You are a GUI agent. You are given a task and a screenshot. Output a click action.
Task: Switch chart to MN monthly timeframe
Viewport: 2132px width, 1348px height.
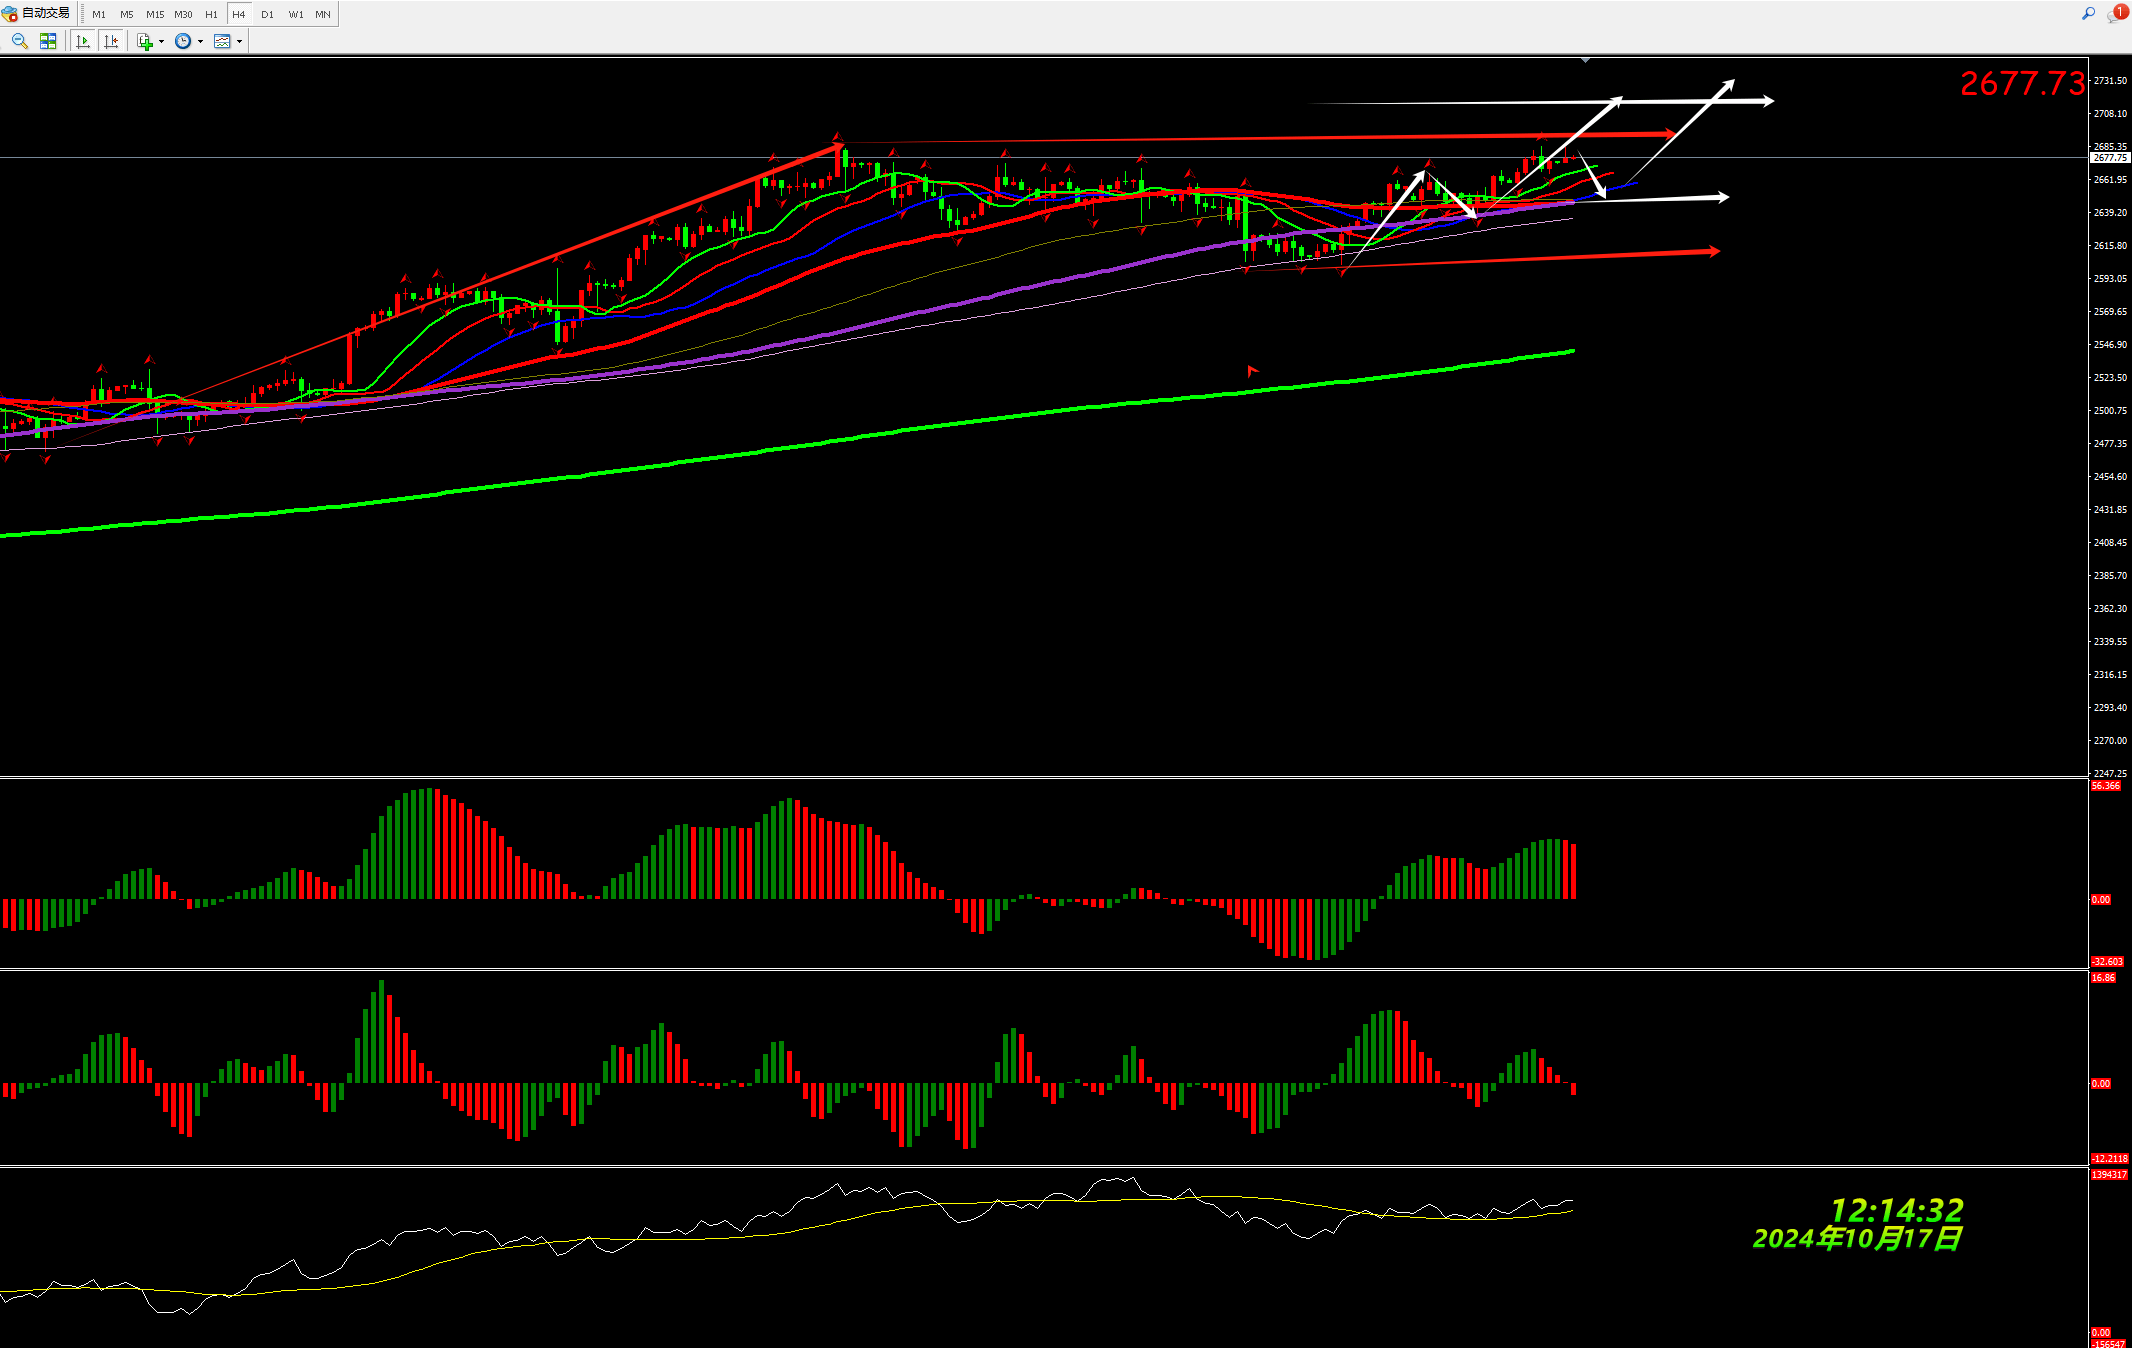pos(323,14)
